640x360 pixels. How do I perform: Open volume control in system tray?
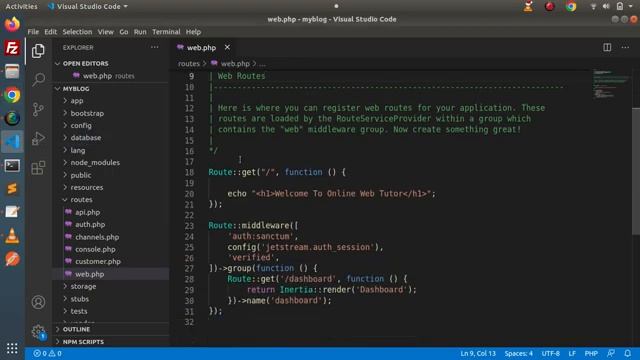click(606, 6)
